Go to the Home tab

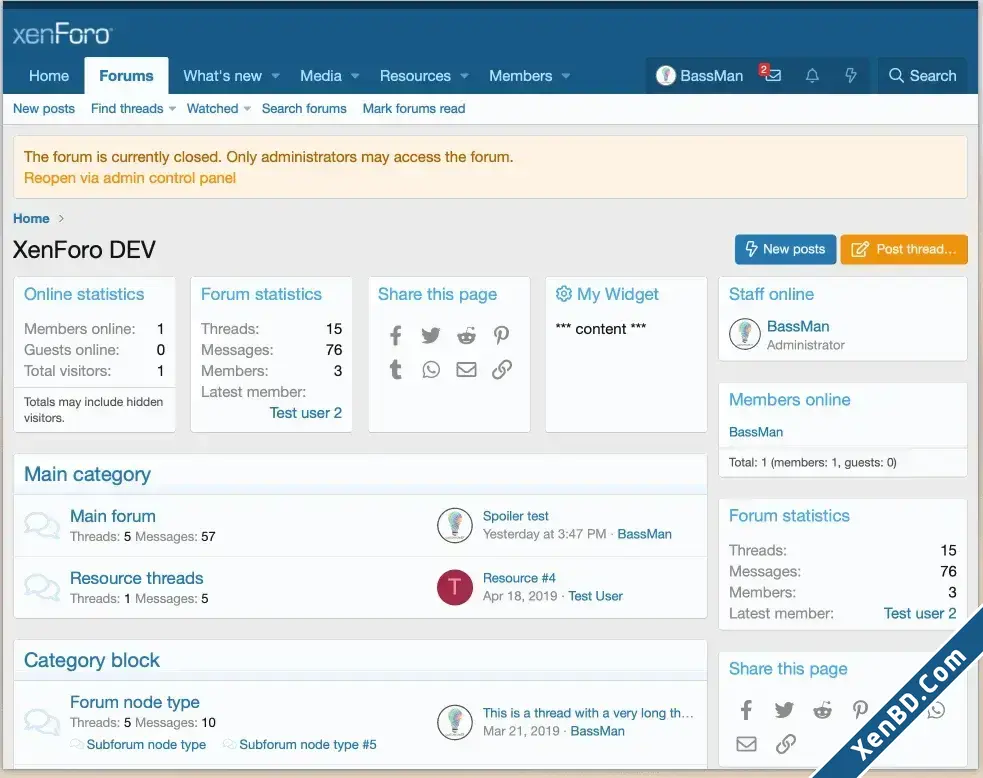[49, 76]
